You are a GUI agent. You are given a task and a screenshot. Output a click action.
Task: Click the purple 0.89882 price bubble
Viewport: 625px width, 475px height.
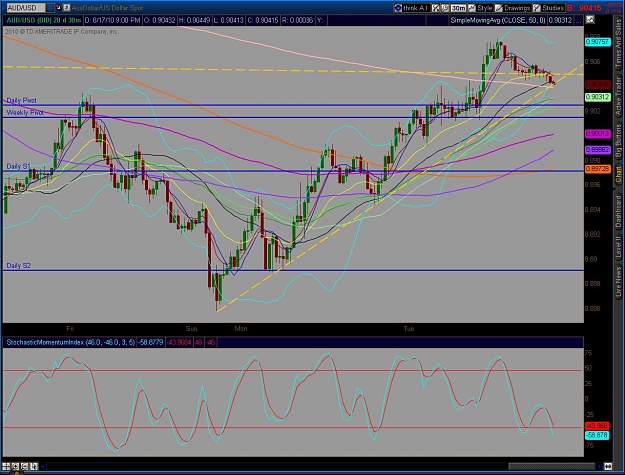click(x=597, y=149)
